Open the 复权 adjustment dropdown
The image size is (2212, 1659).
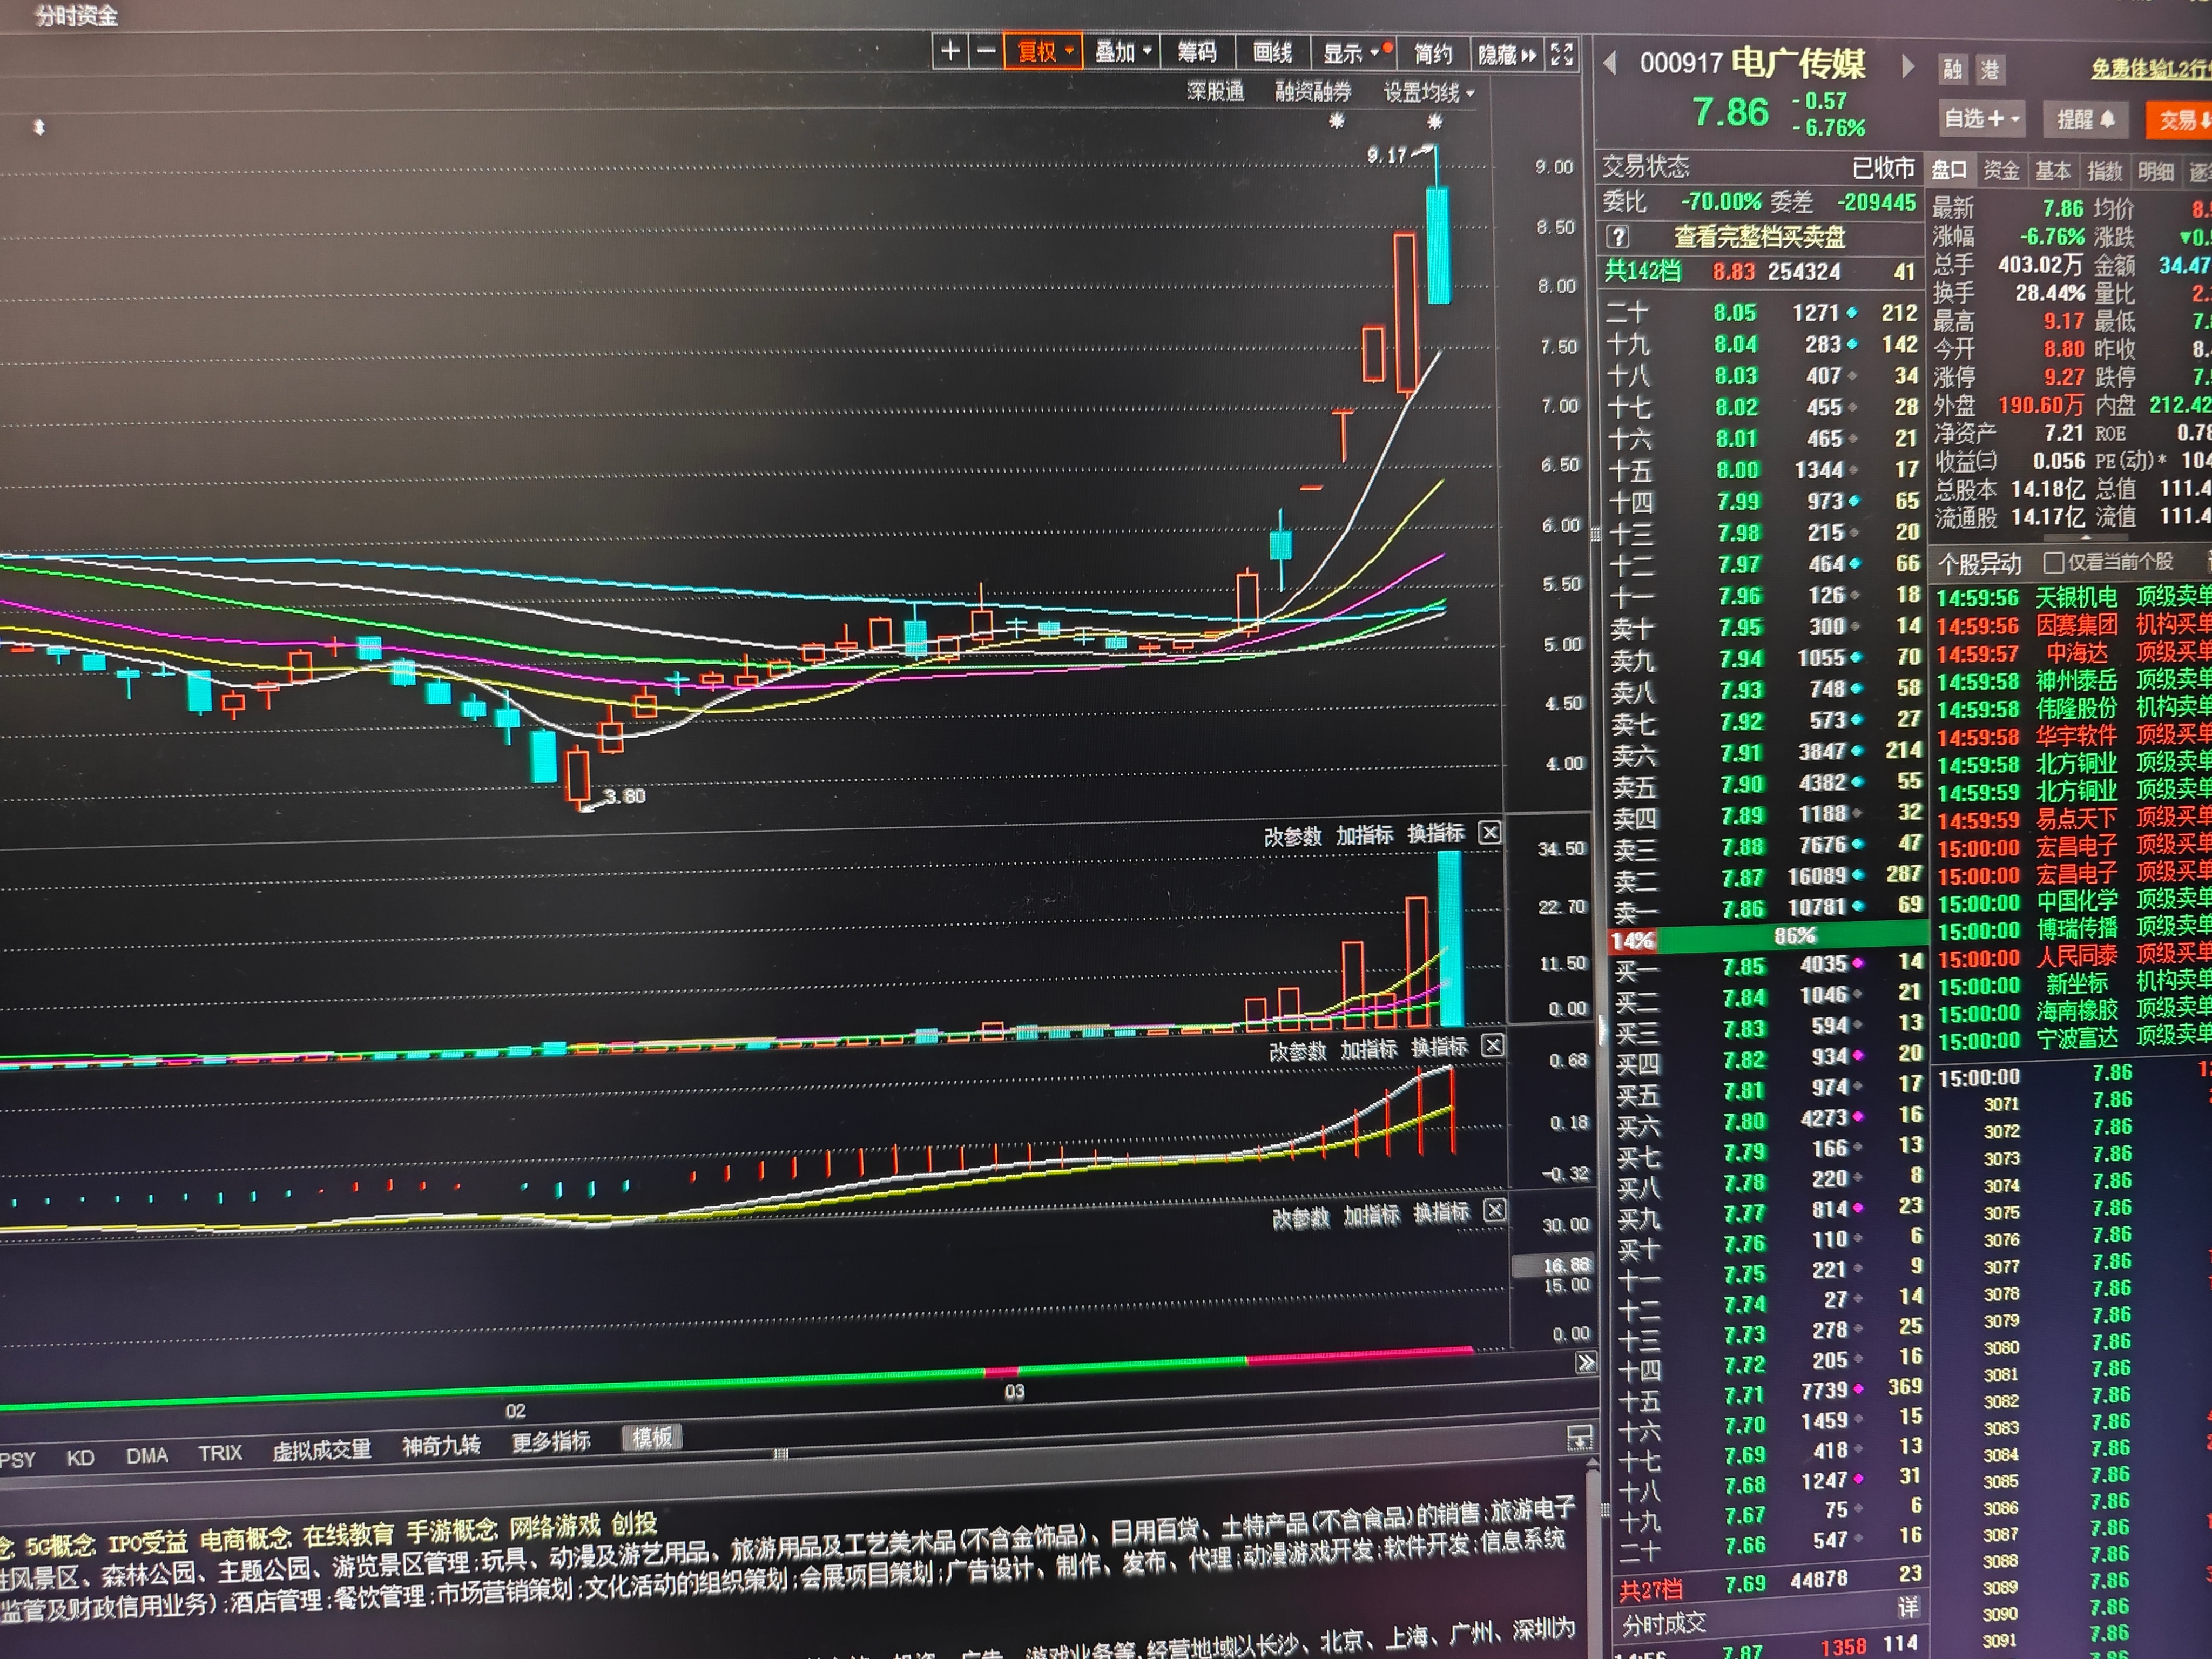pyautogui.click(x=1044, y=52)
